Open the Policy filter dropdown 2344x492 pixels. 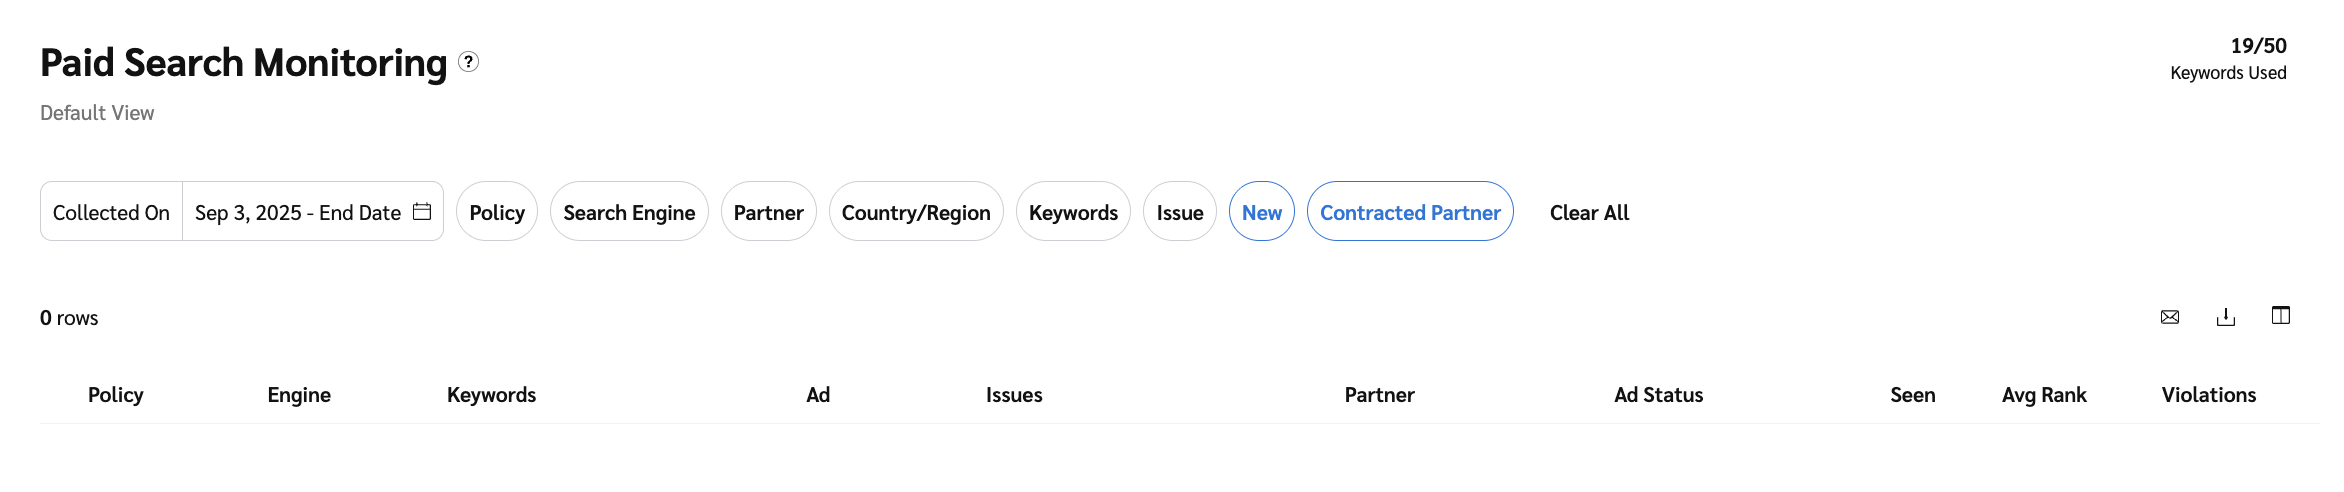click(497, 212)
